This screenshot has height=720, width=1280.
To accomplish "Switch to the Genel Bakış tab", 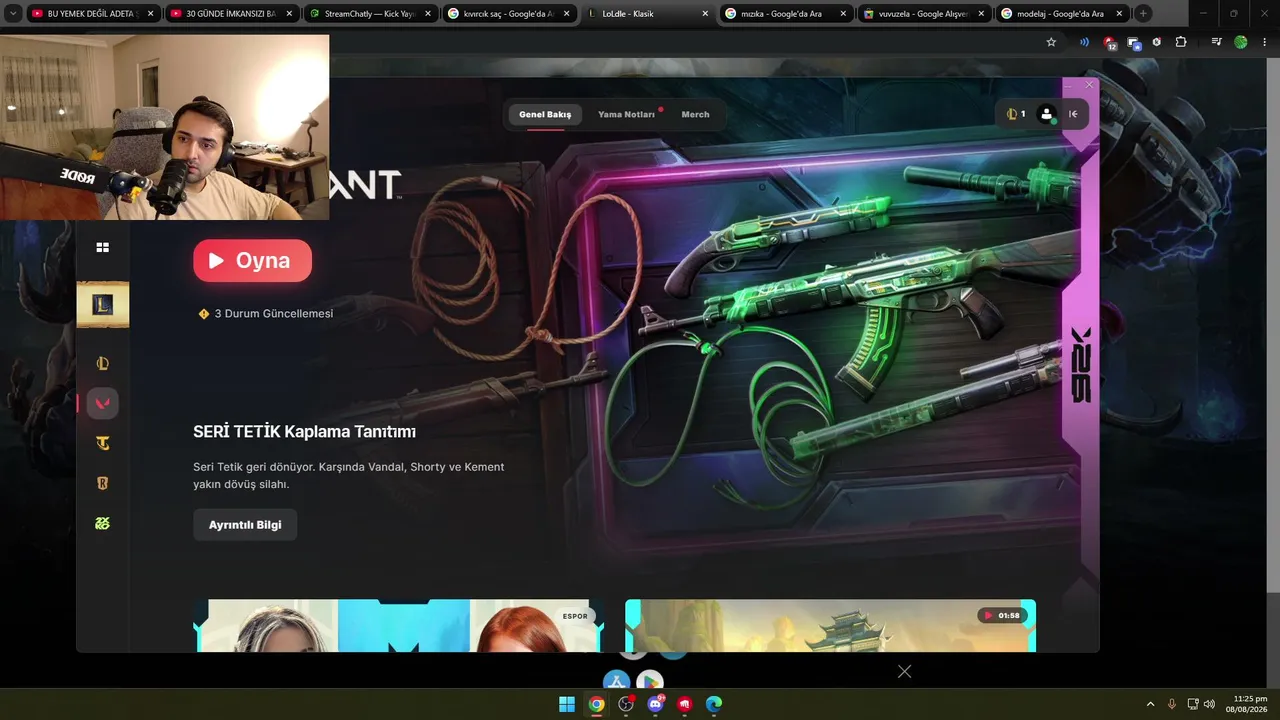I will tap(545, 114).
